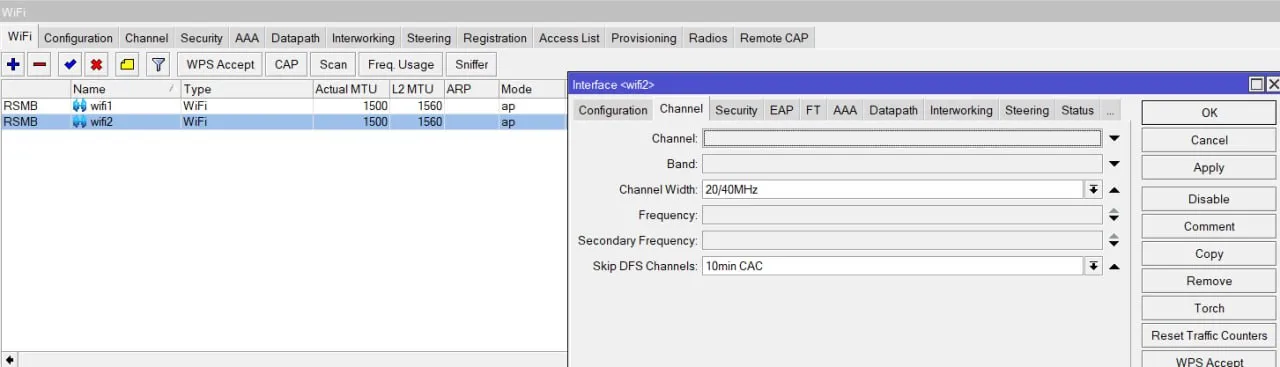The height and width of the screenshot is (367, 1280).
Task: Toggle the Secondary Frequency field expander
Action: (1114, 241)
